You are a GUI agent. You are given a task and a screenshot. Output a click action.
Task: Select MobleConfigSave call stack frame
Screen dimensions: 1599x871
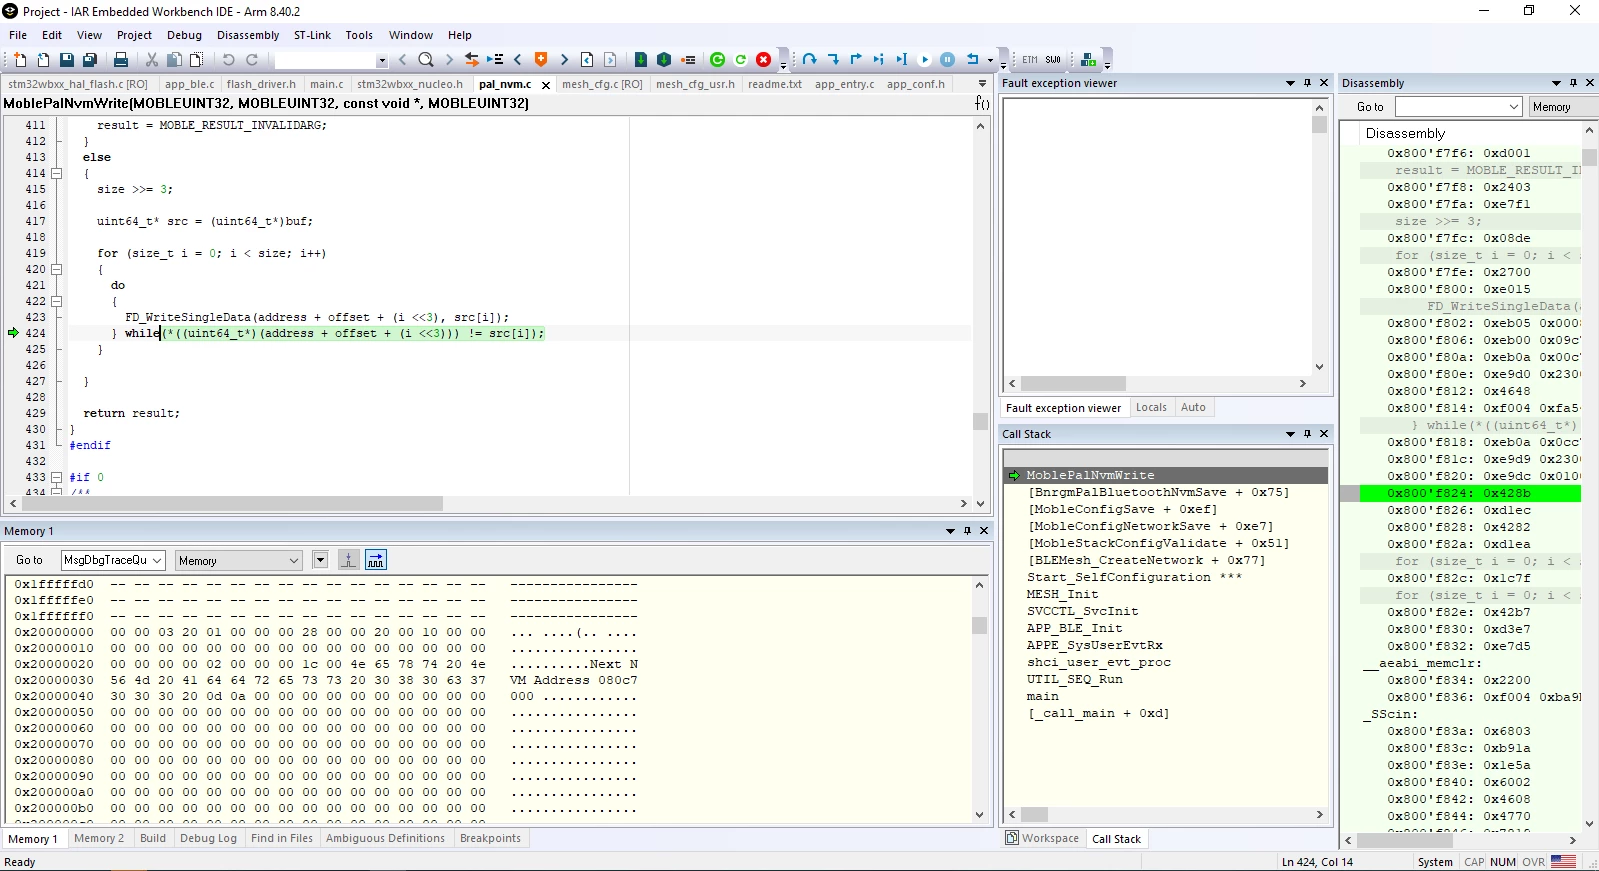(x=1122, y=509)
